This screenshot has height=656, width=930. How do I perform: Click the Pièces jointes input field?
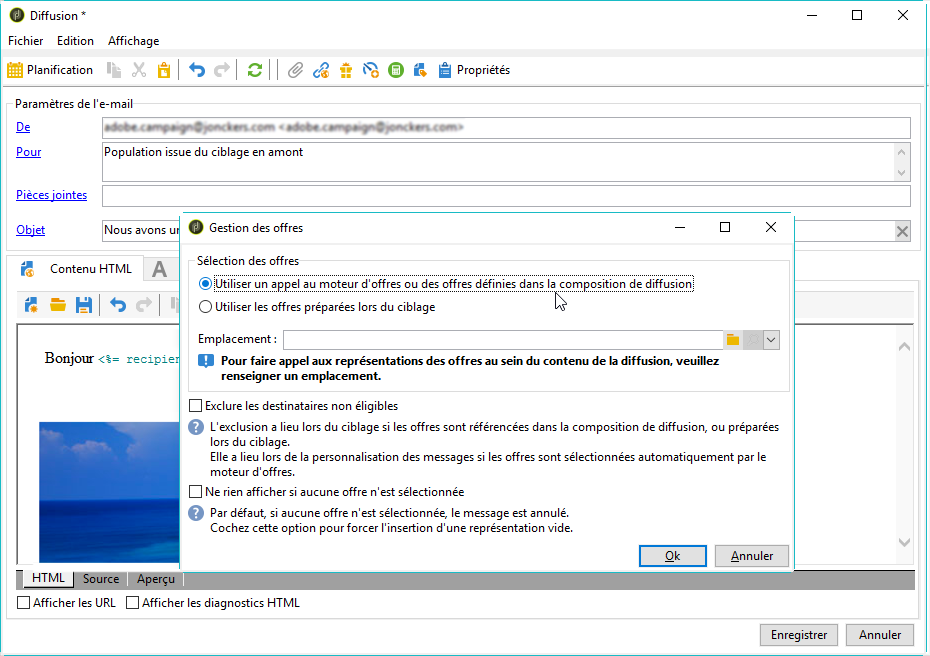506,196
